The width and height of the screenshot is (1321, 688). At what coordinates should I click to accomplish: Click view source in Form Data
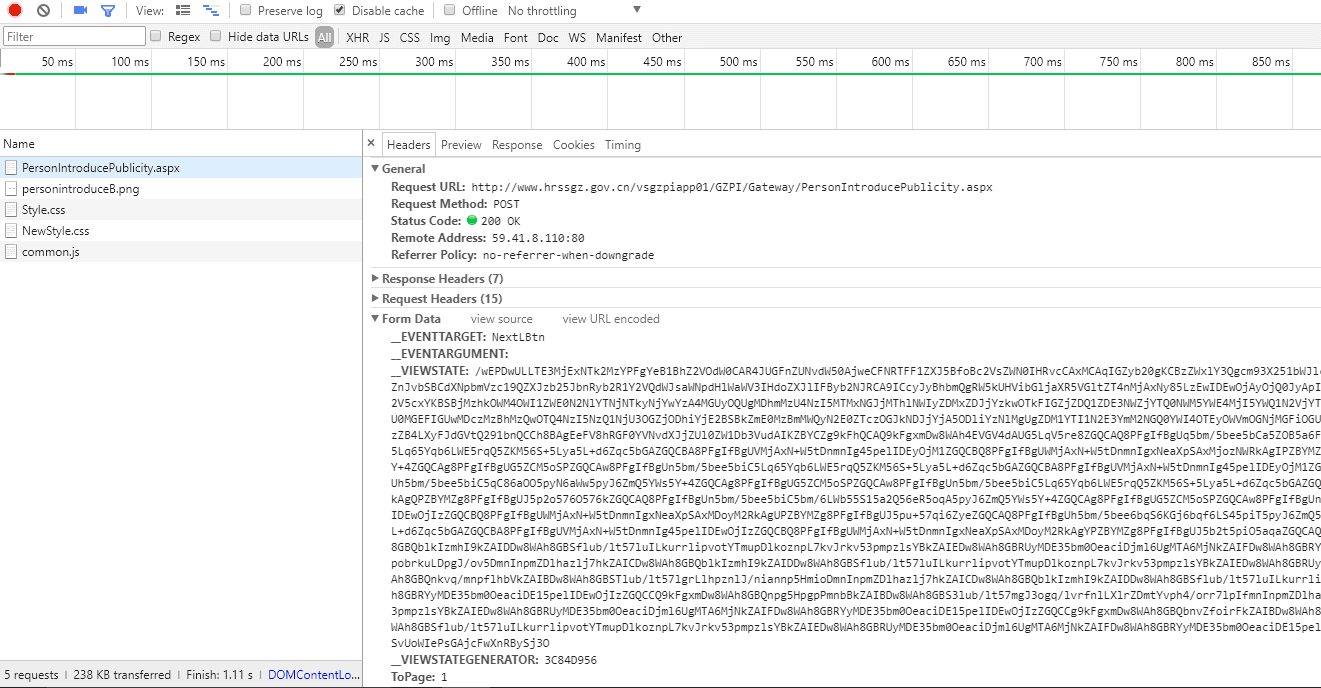501,319
